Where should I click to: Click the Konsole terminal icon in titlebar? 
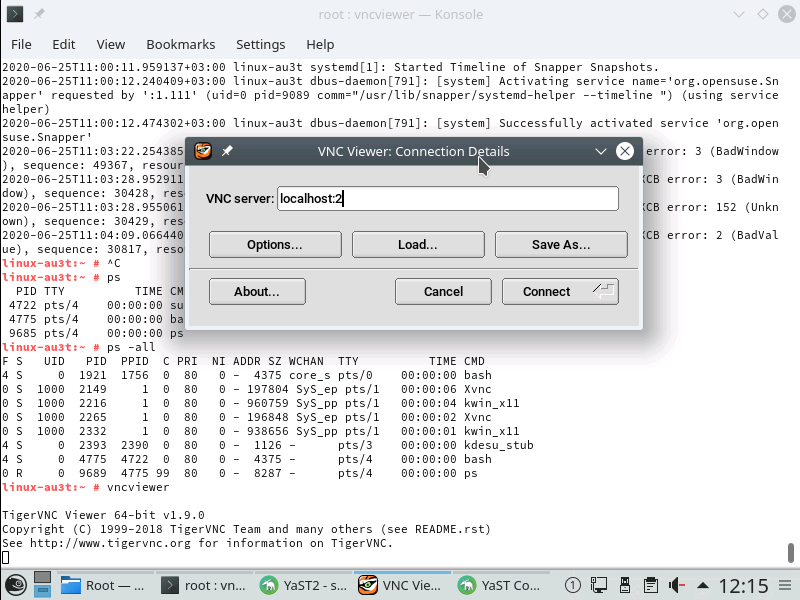coord(15,14)
